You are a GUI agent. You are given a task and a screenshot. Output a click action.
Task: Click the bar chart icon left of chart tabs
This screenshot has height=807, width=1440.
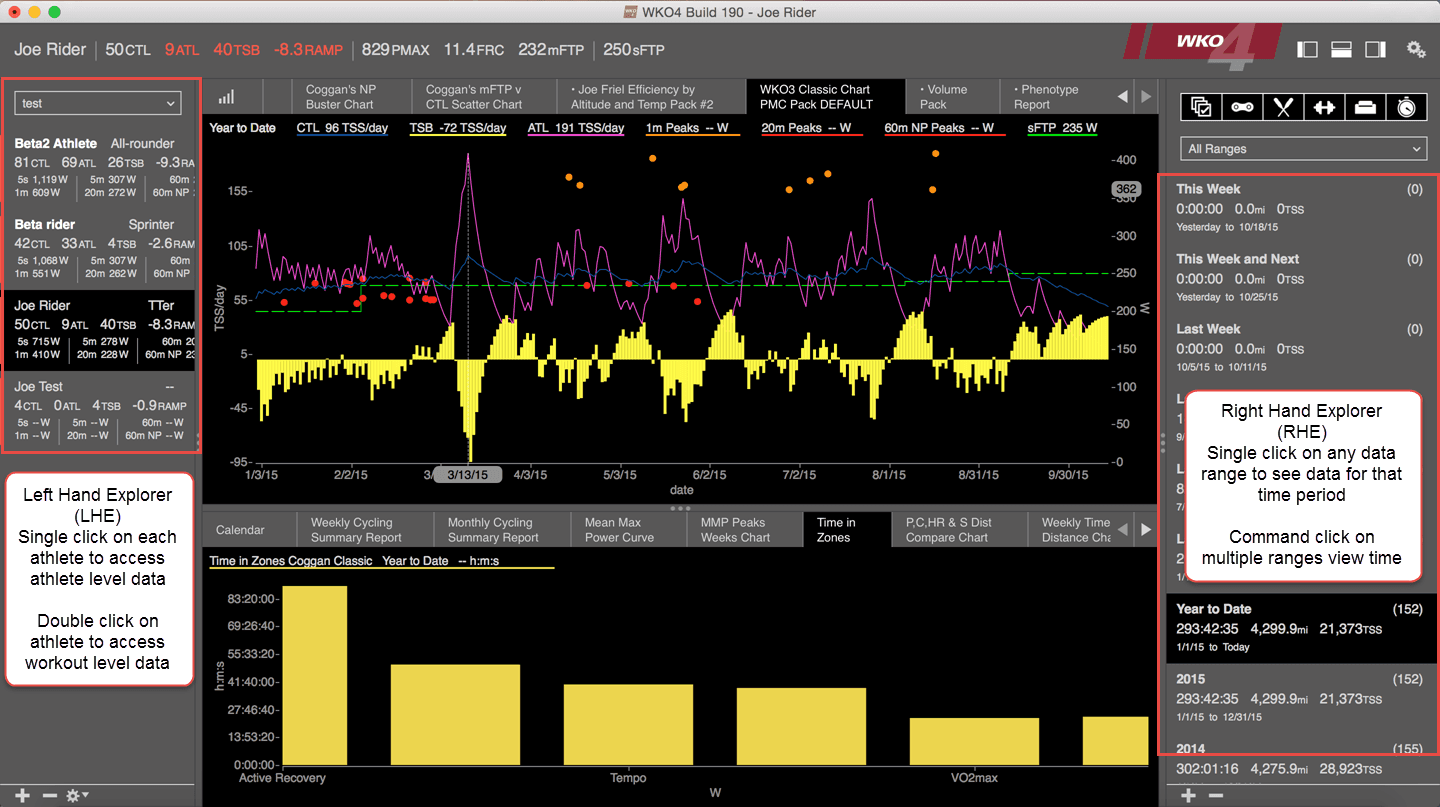tap(226, 97)
